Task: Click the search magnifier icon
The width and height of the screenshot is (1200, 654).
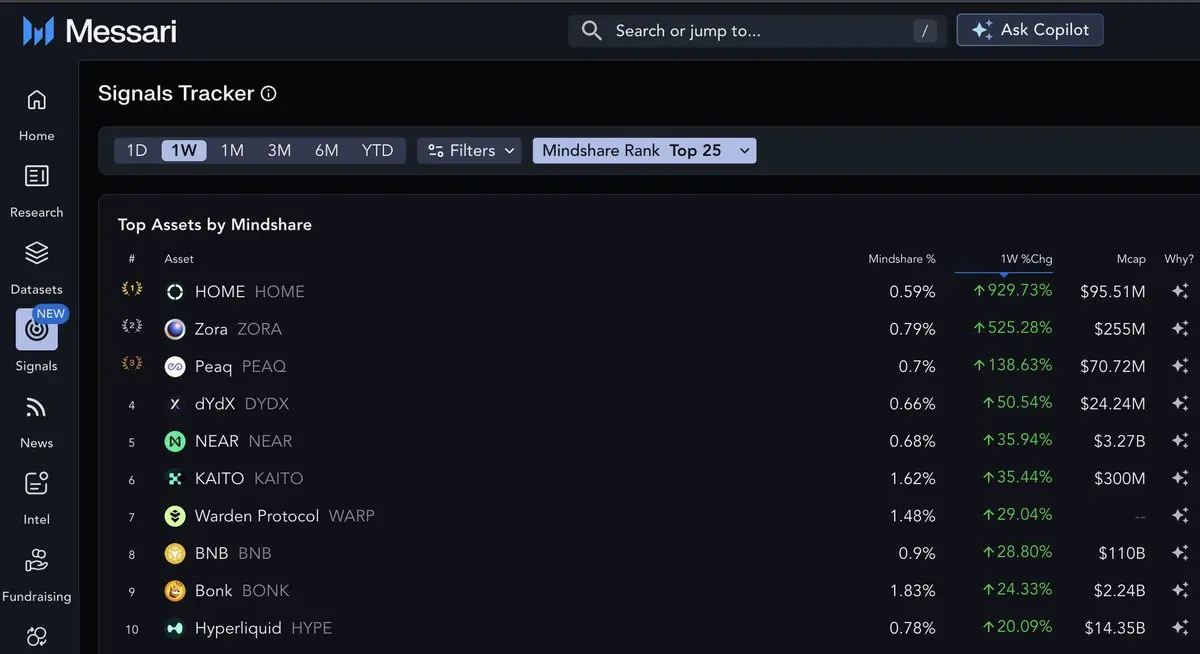Action: click(591, 31)
